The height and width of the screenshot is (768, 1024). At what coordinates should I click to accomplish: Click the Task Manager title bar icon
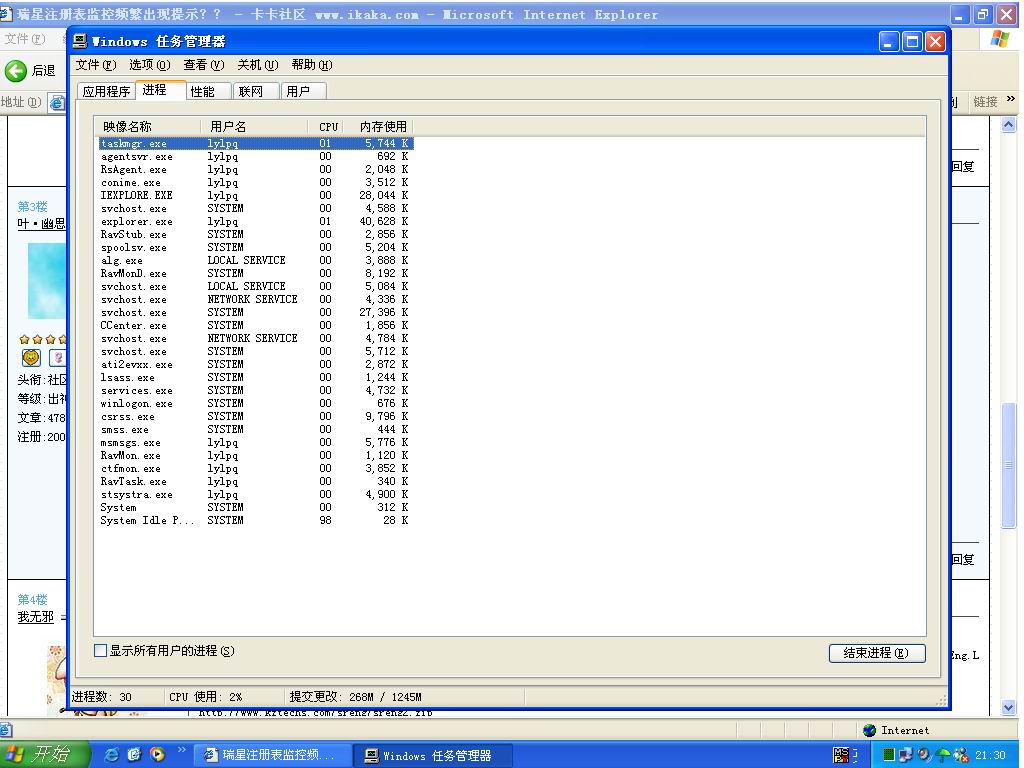(x=80, y=41)
